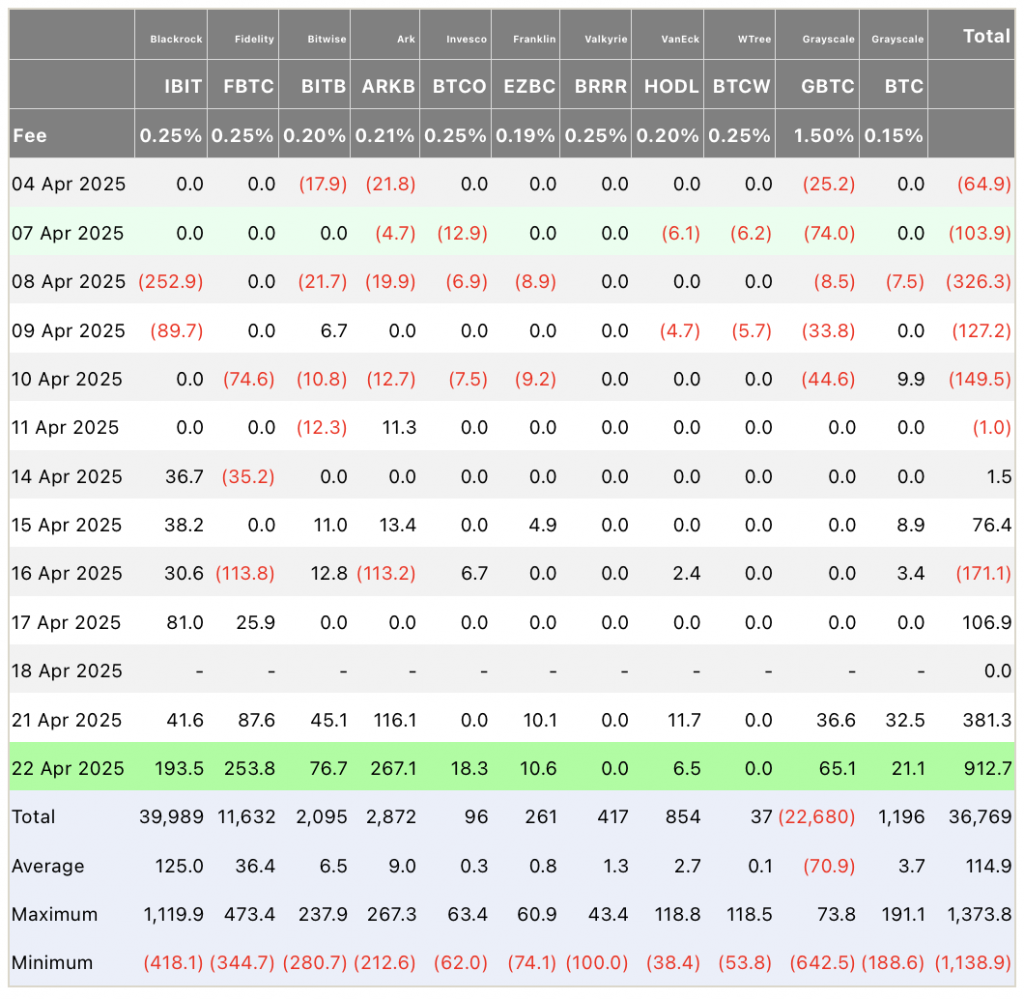
Task: Click the BTCW ticker header
Action: (742, 86)
